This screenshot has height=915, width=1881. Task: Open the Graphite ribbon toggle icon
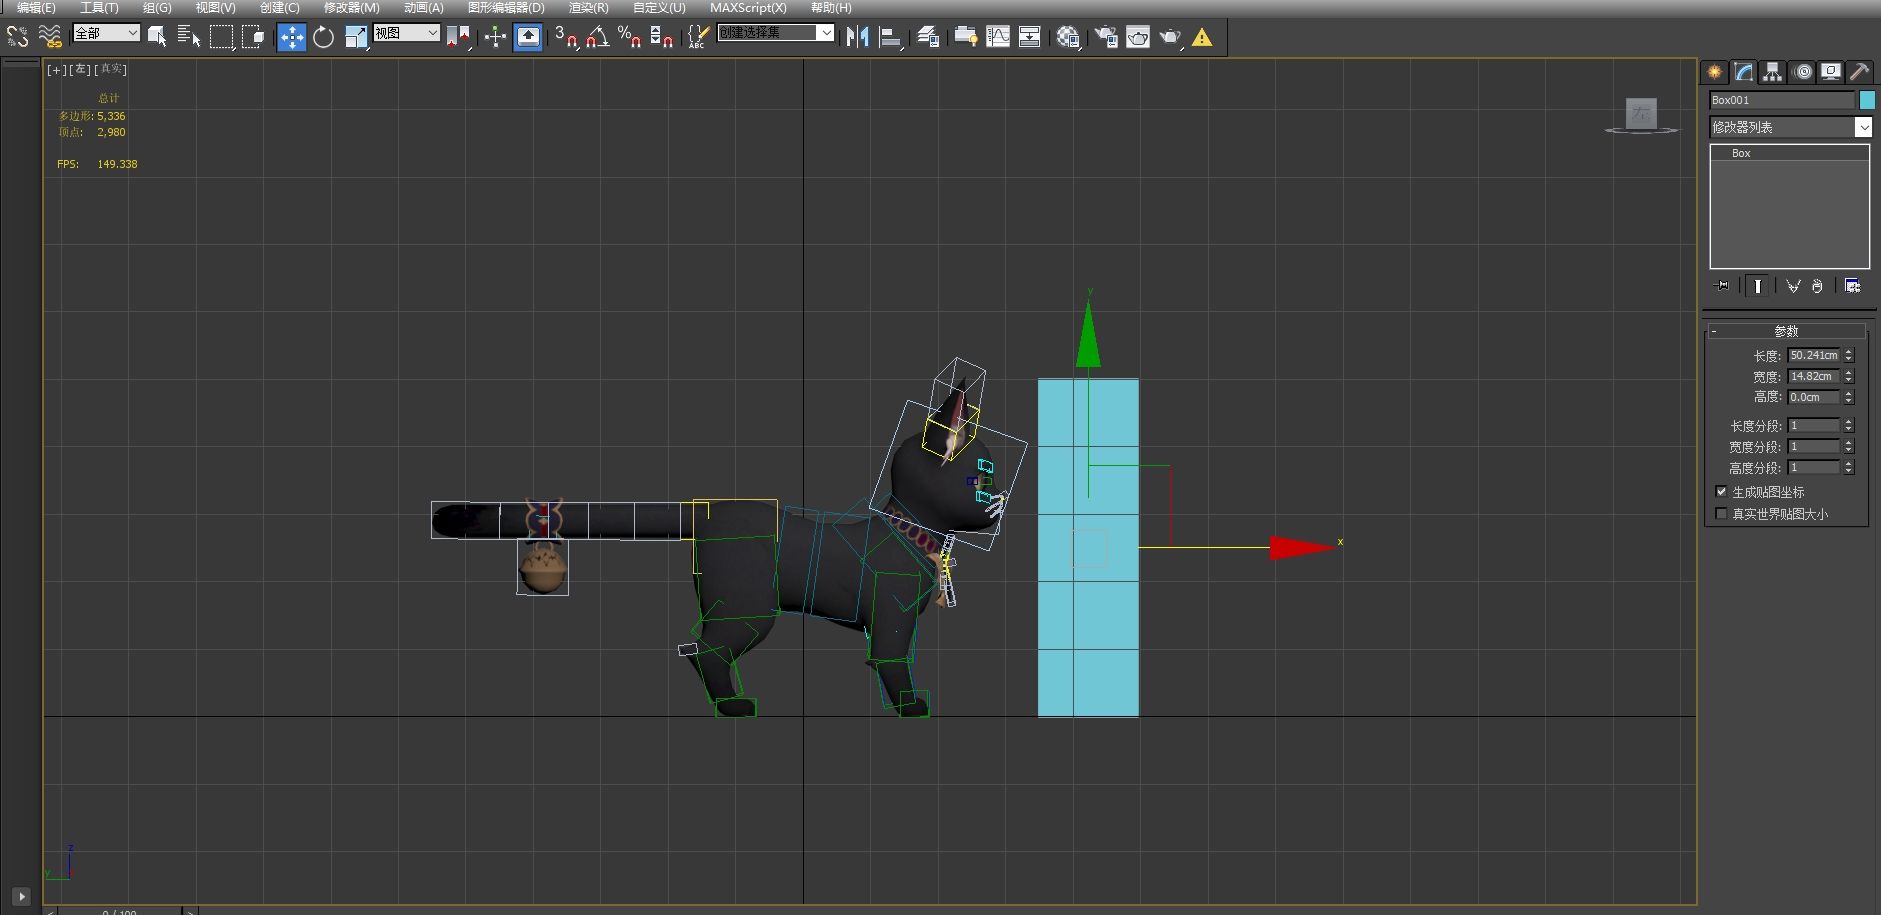(x=965, y=37)
